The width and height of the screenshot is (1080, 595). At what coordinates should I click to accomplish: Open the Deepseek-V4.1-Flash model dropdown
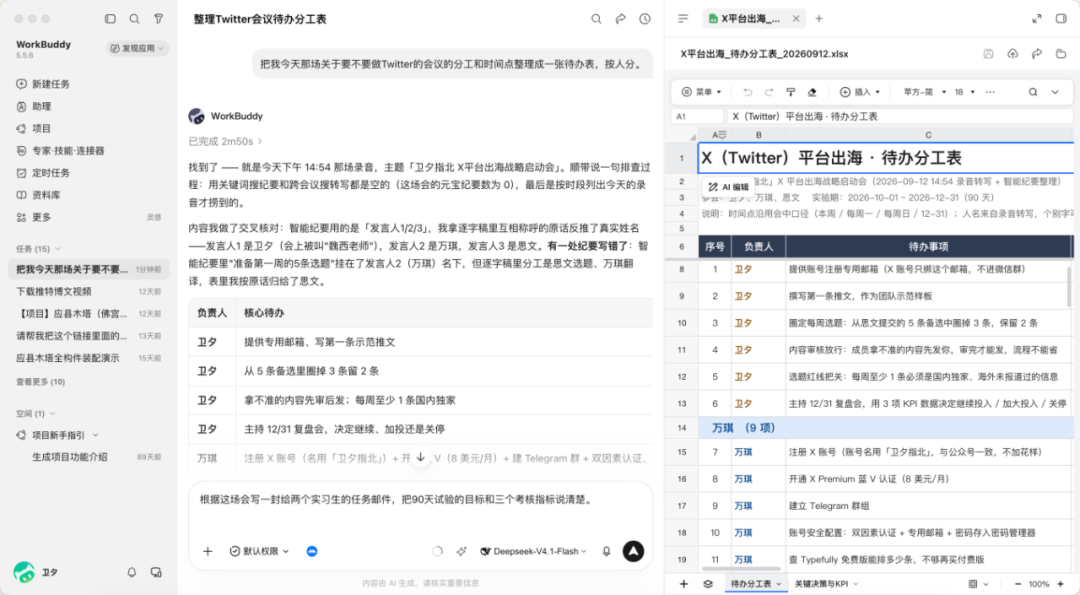pos(534,551)
